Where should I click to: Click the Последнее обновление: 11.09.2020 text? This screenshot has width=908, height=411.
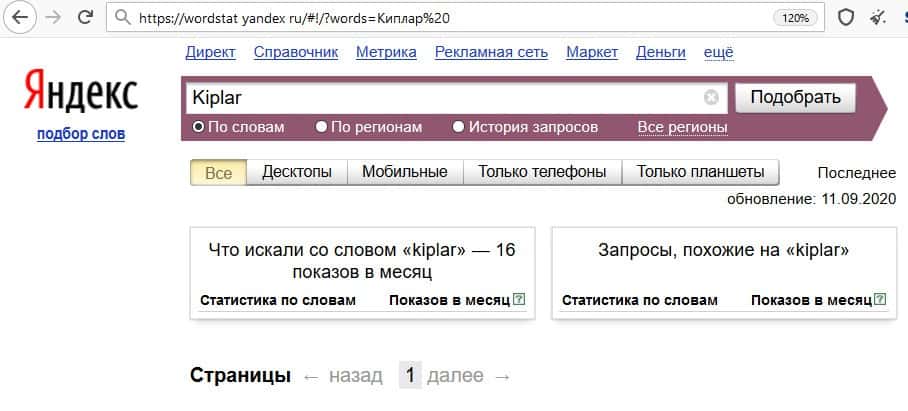point(812,186)
